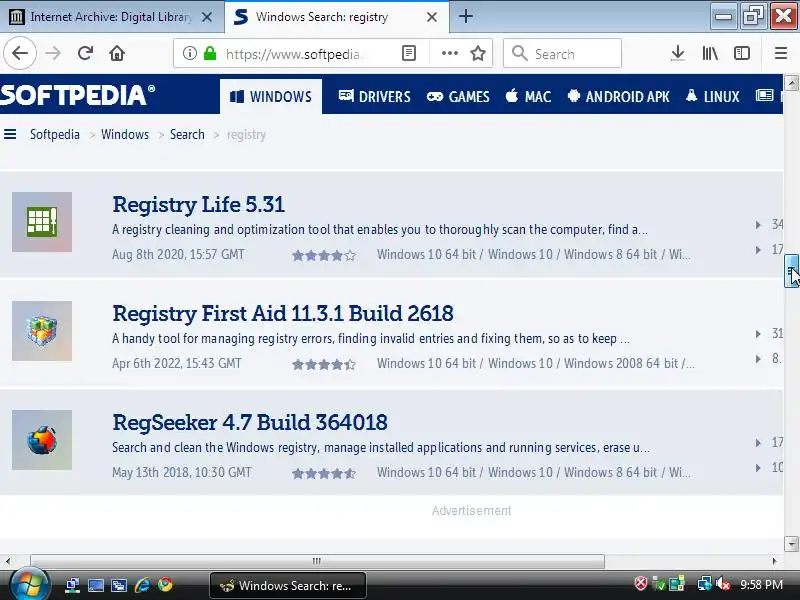
Task: Open the GAMES section
Action: (458, 96)
